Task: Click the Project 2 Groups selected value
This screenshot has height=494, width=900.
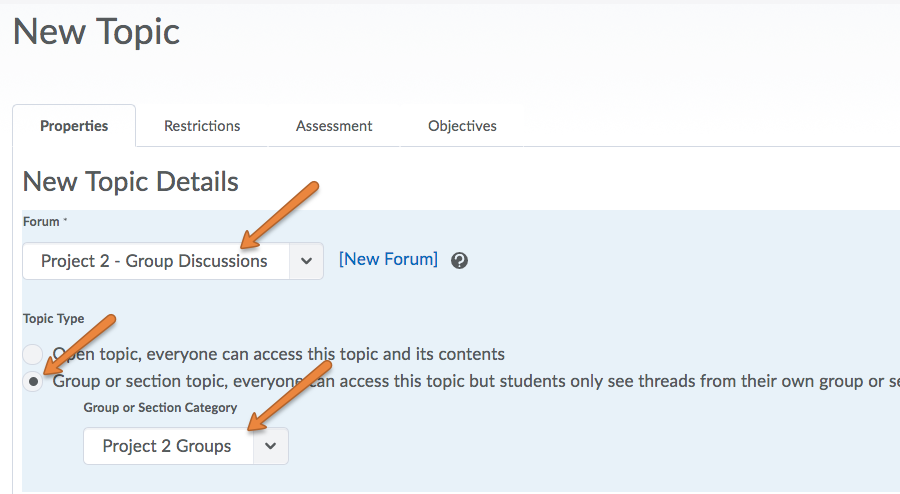Action: click(x=167, y=446)
